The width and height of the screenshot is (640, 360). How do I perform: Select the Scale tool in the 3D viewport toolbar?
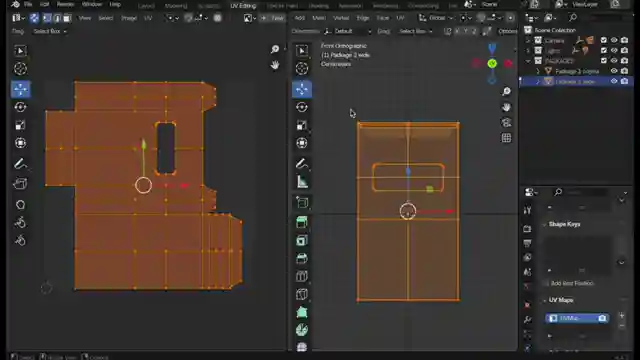click(302, 125)
